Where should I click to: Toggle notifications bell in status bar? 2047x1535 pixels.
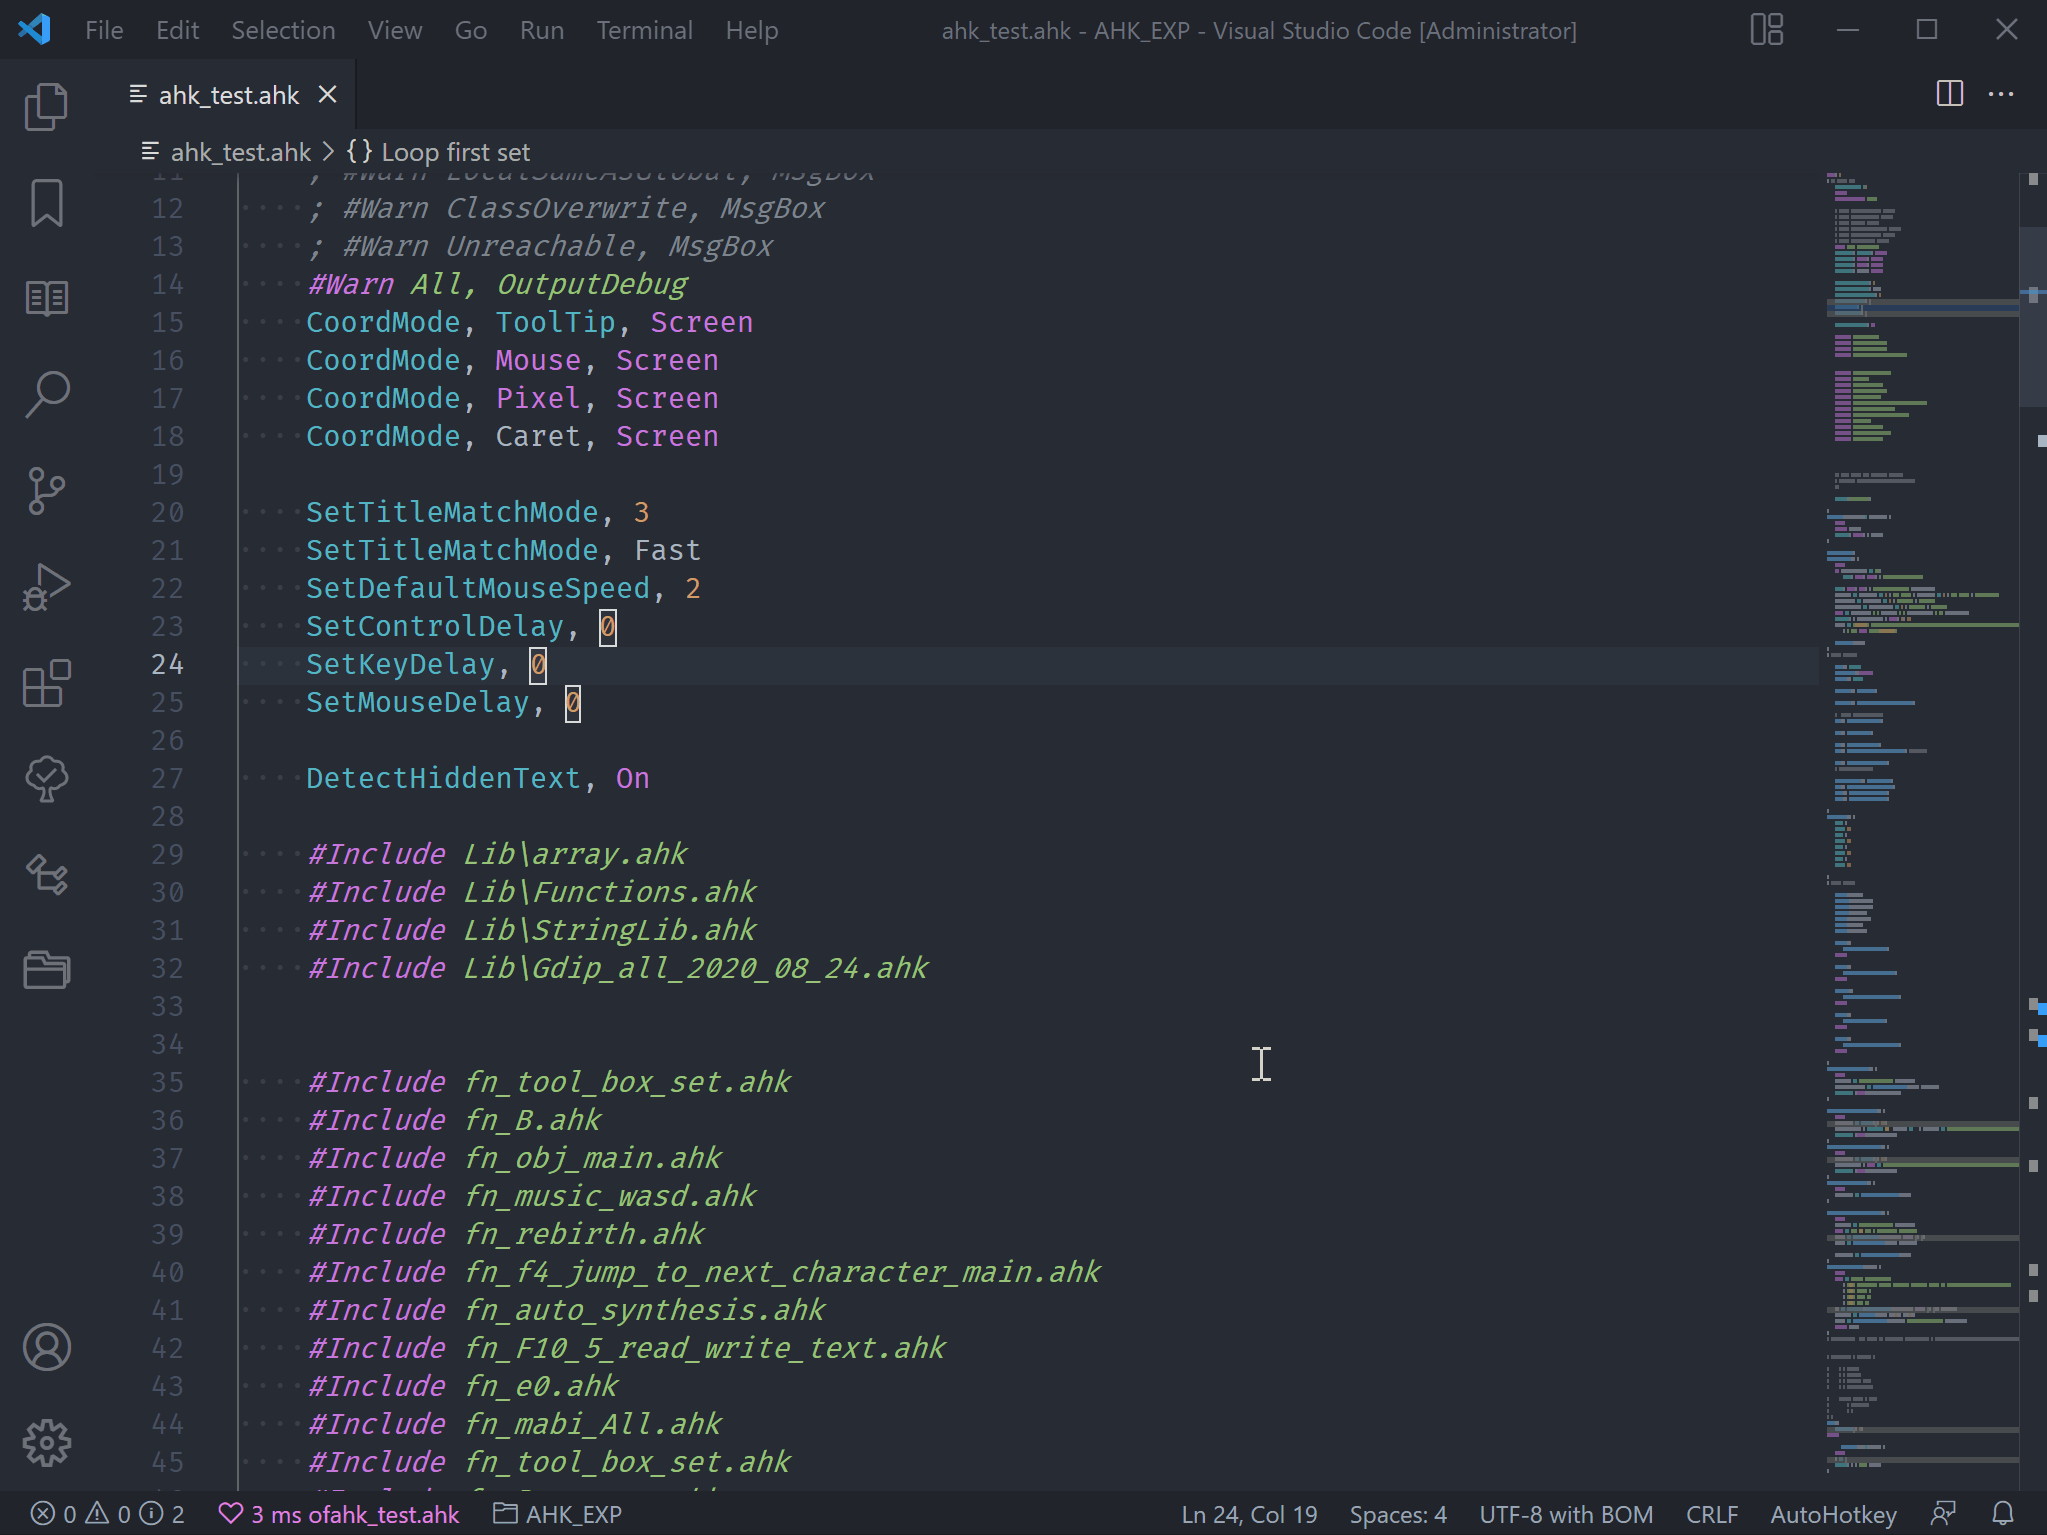tap(2002, 1514)
